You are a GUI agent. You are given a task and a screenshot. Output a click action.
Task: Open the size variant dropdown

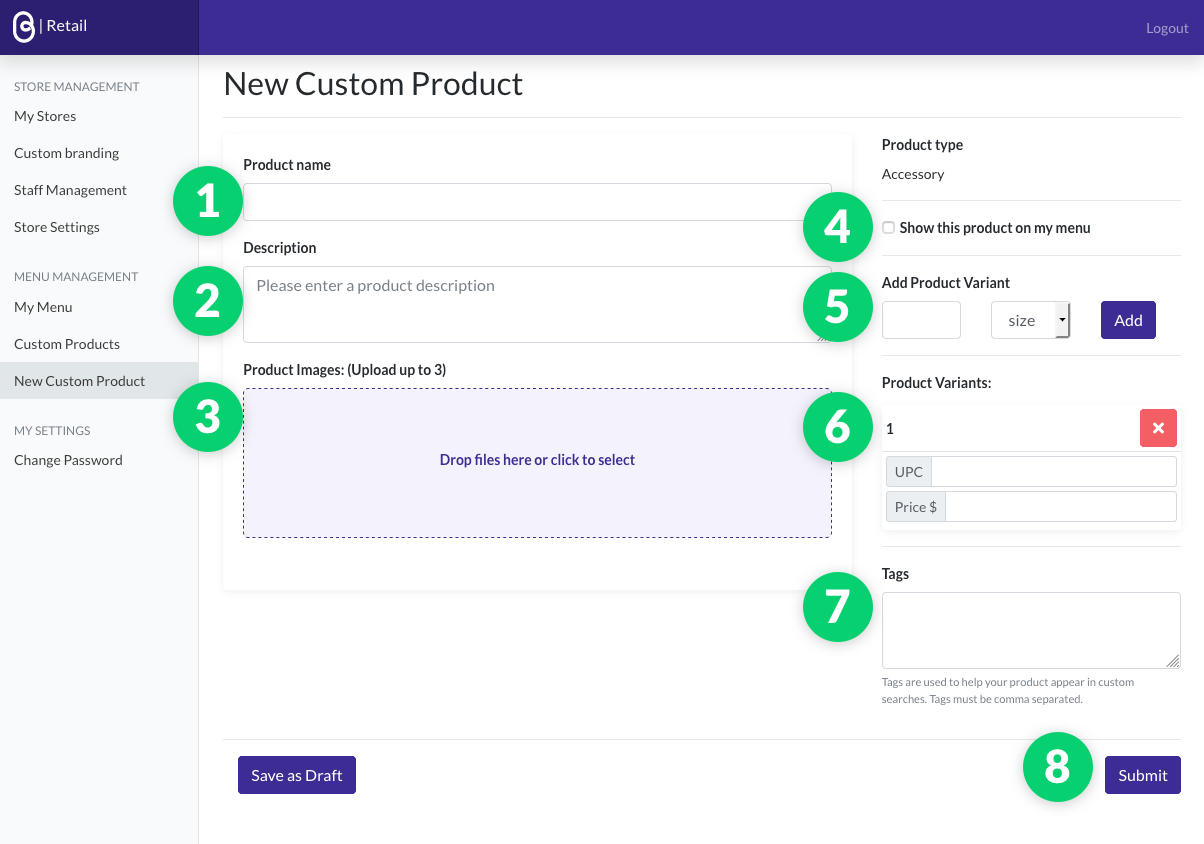(x=1030, y=321)
